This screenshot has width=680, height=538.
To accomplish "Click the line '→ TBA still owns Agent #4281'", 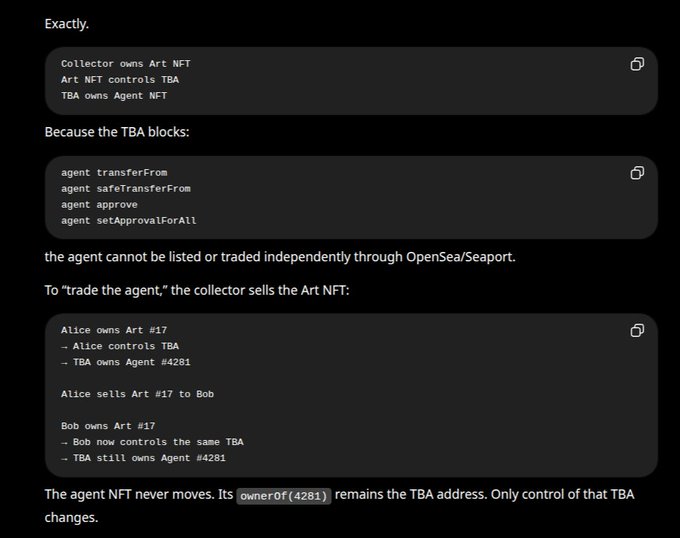I will (143, 458).
